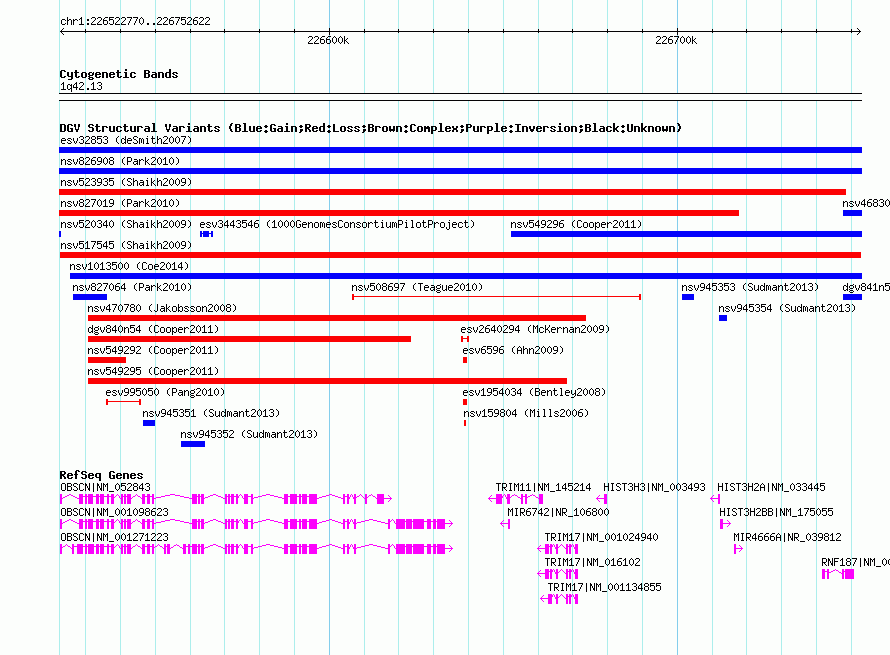Open the TRIM11|NM_145214 gene label
The height and width of the screenshot is (655, 890).
pyautogui.click(x=543, y=488)
